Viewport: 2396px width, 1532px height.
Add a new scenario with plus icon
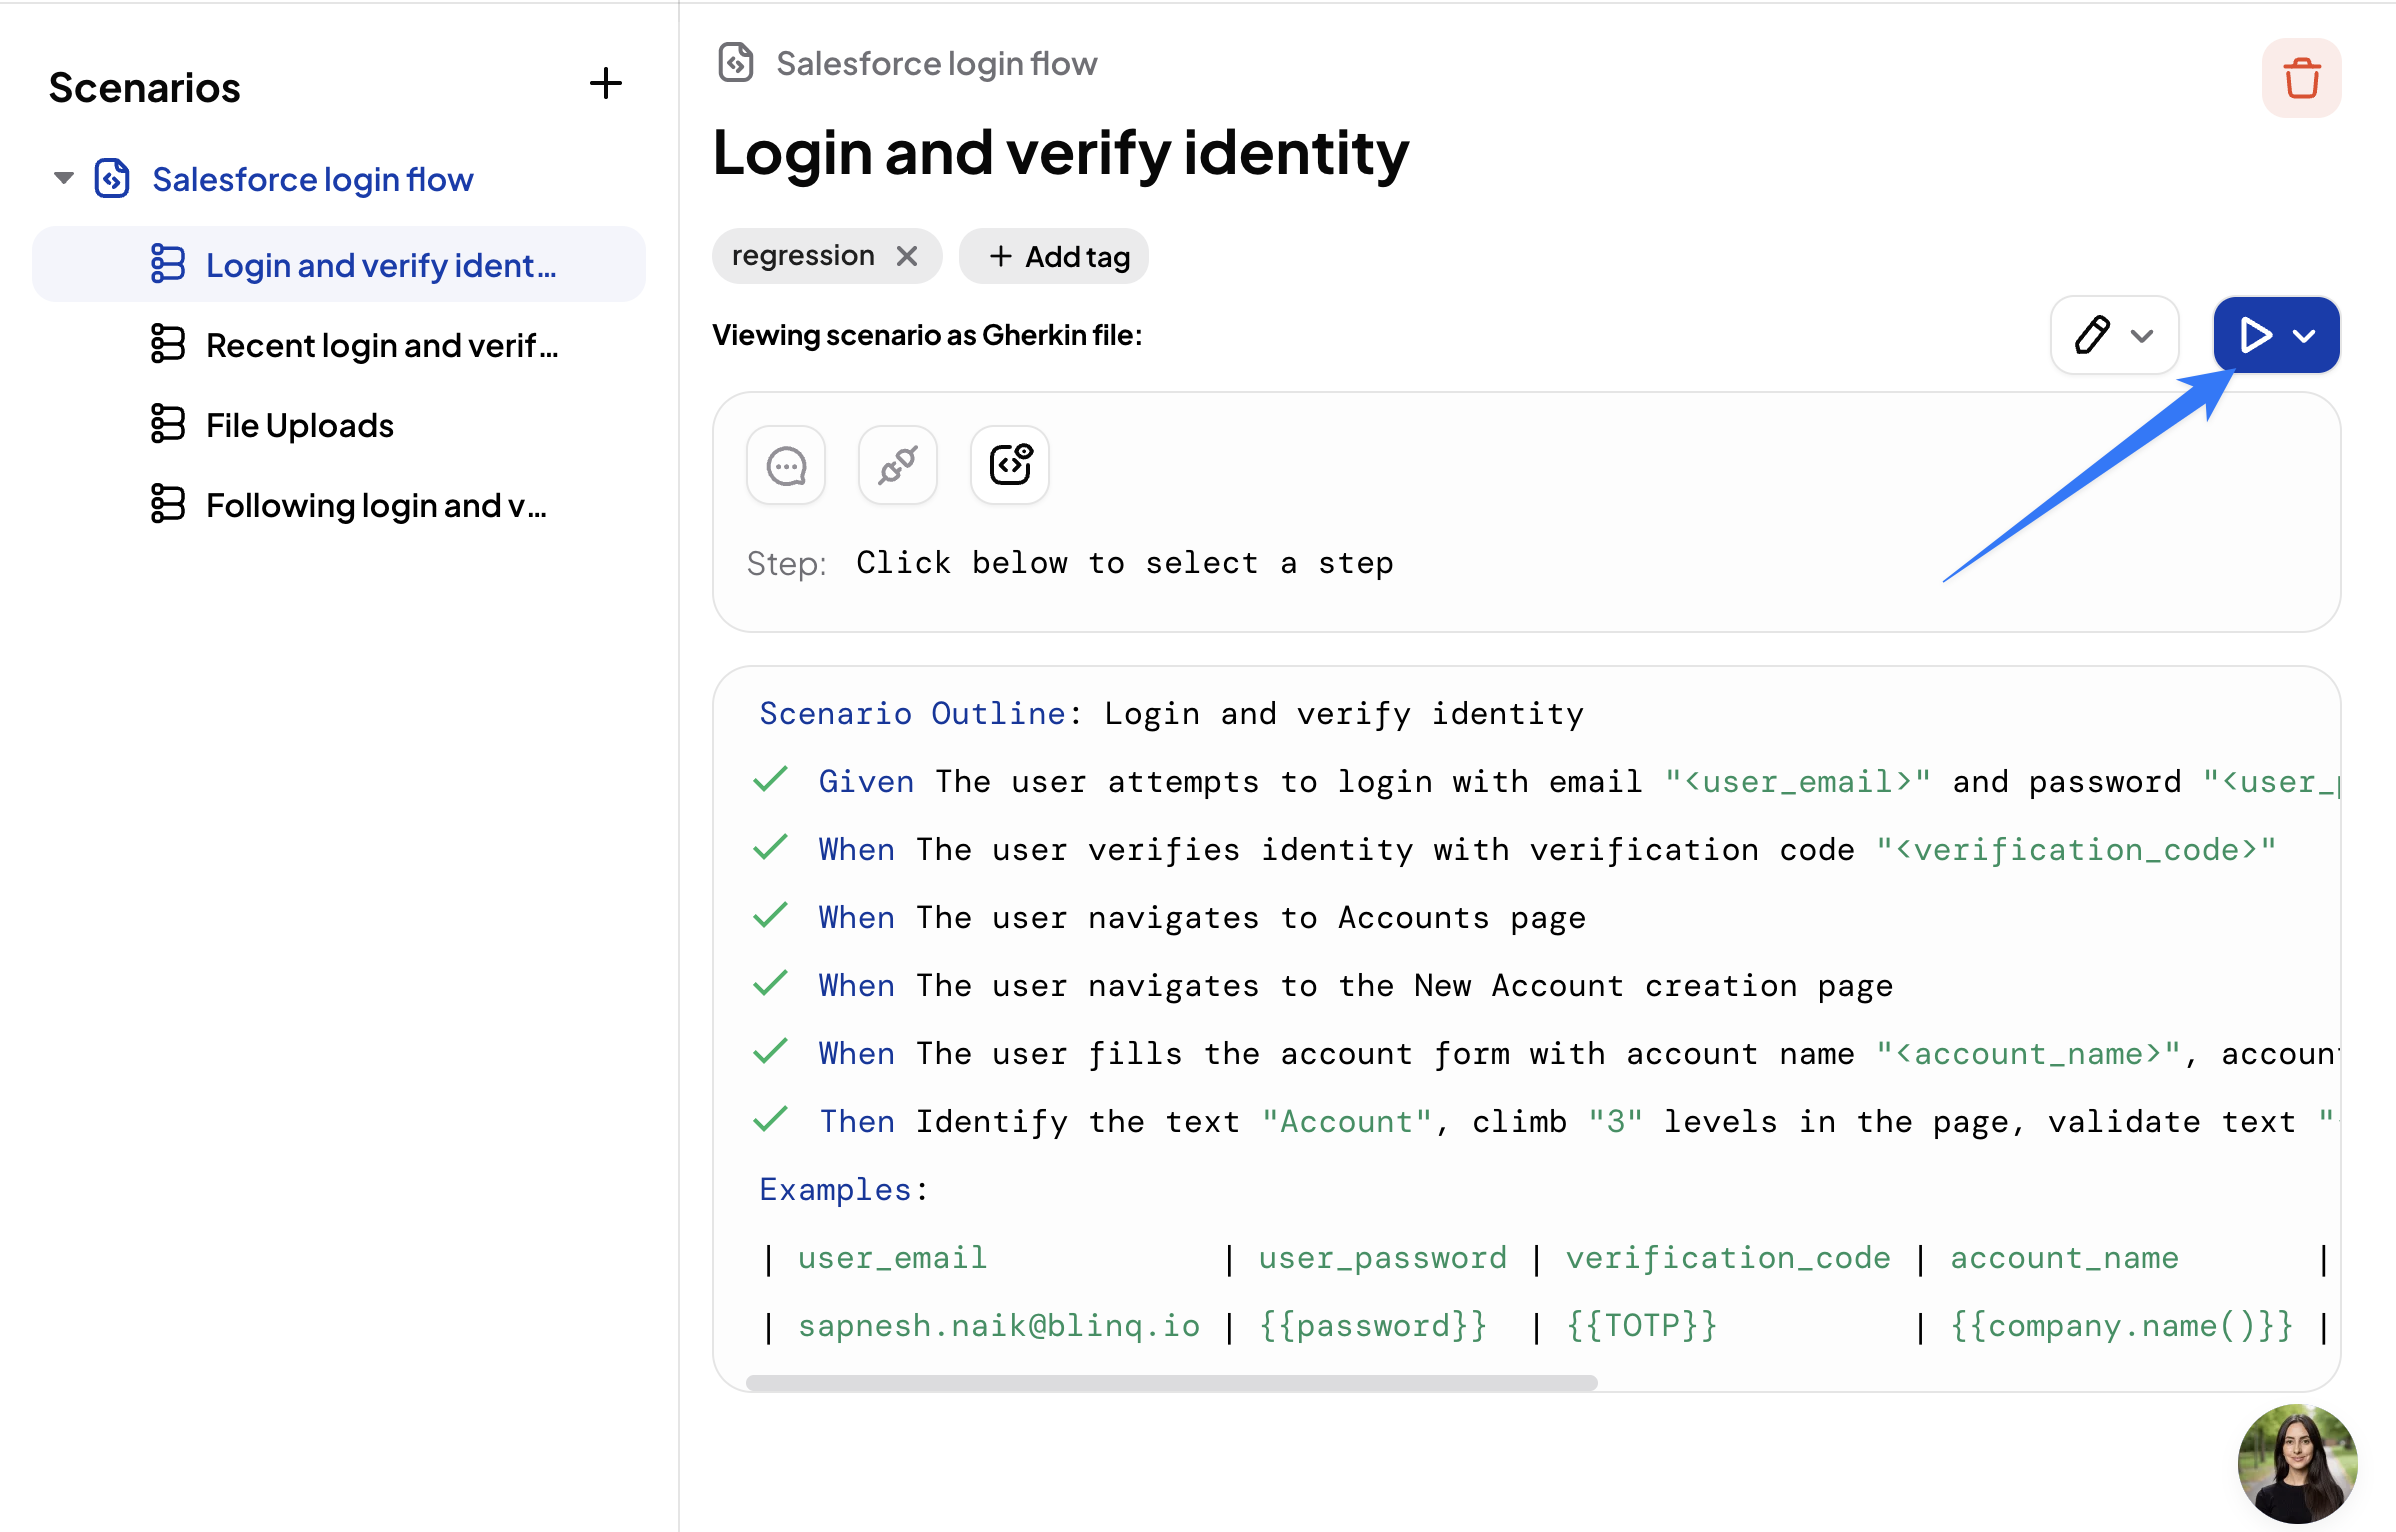(x=605, y=84)
